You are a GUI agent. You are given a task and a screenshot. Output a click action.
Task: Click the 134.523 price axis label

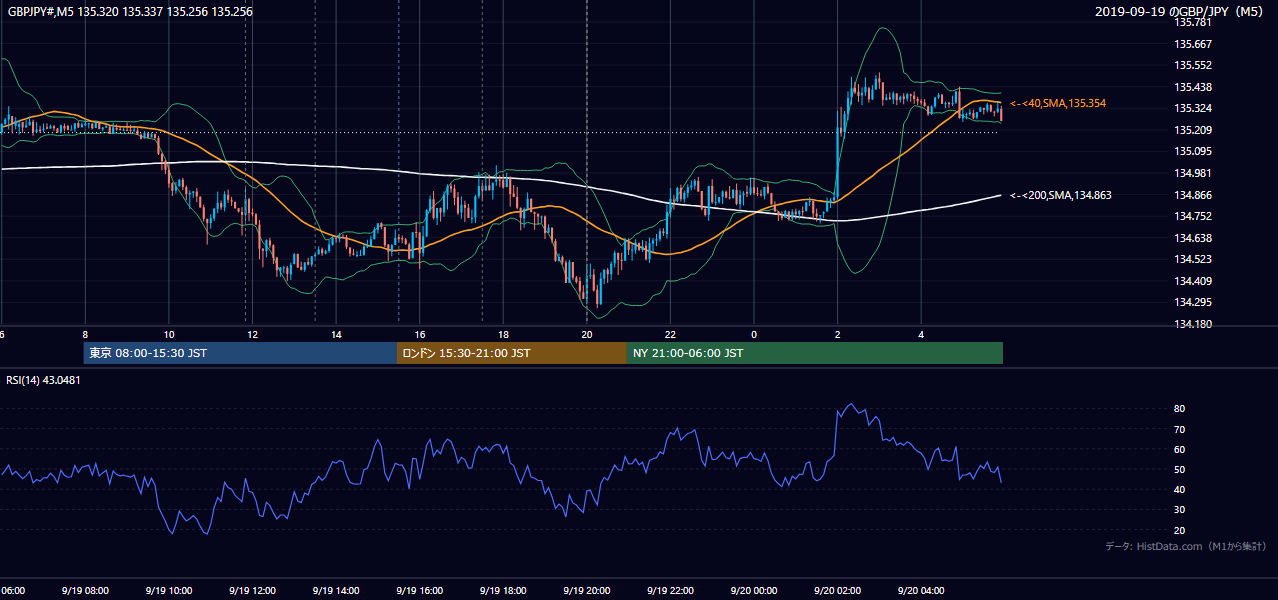pos(1193,259)
